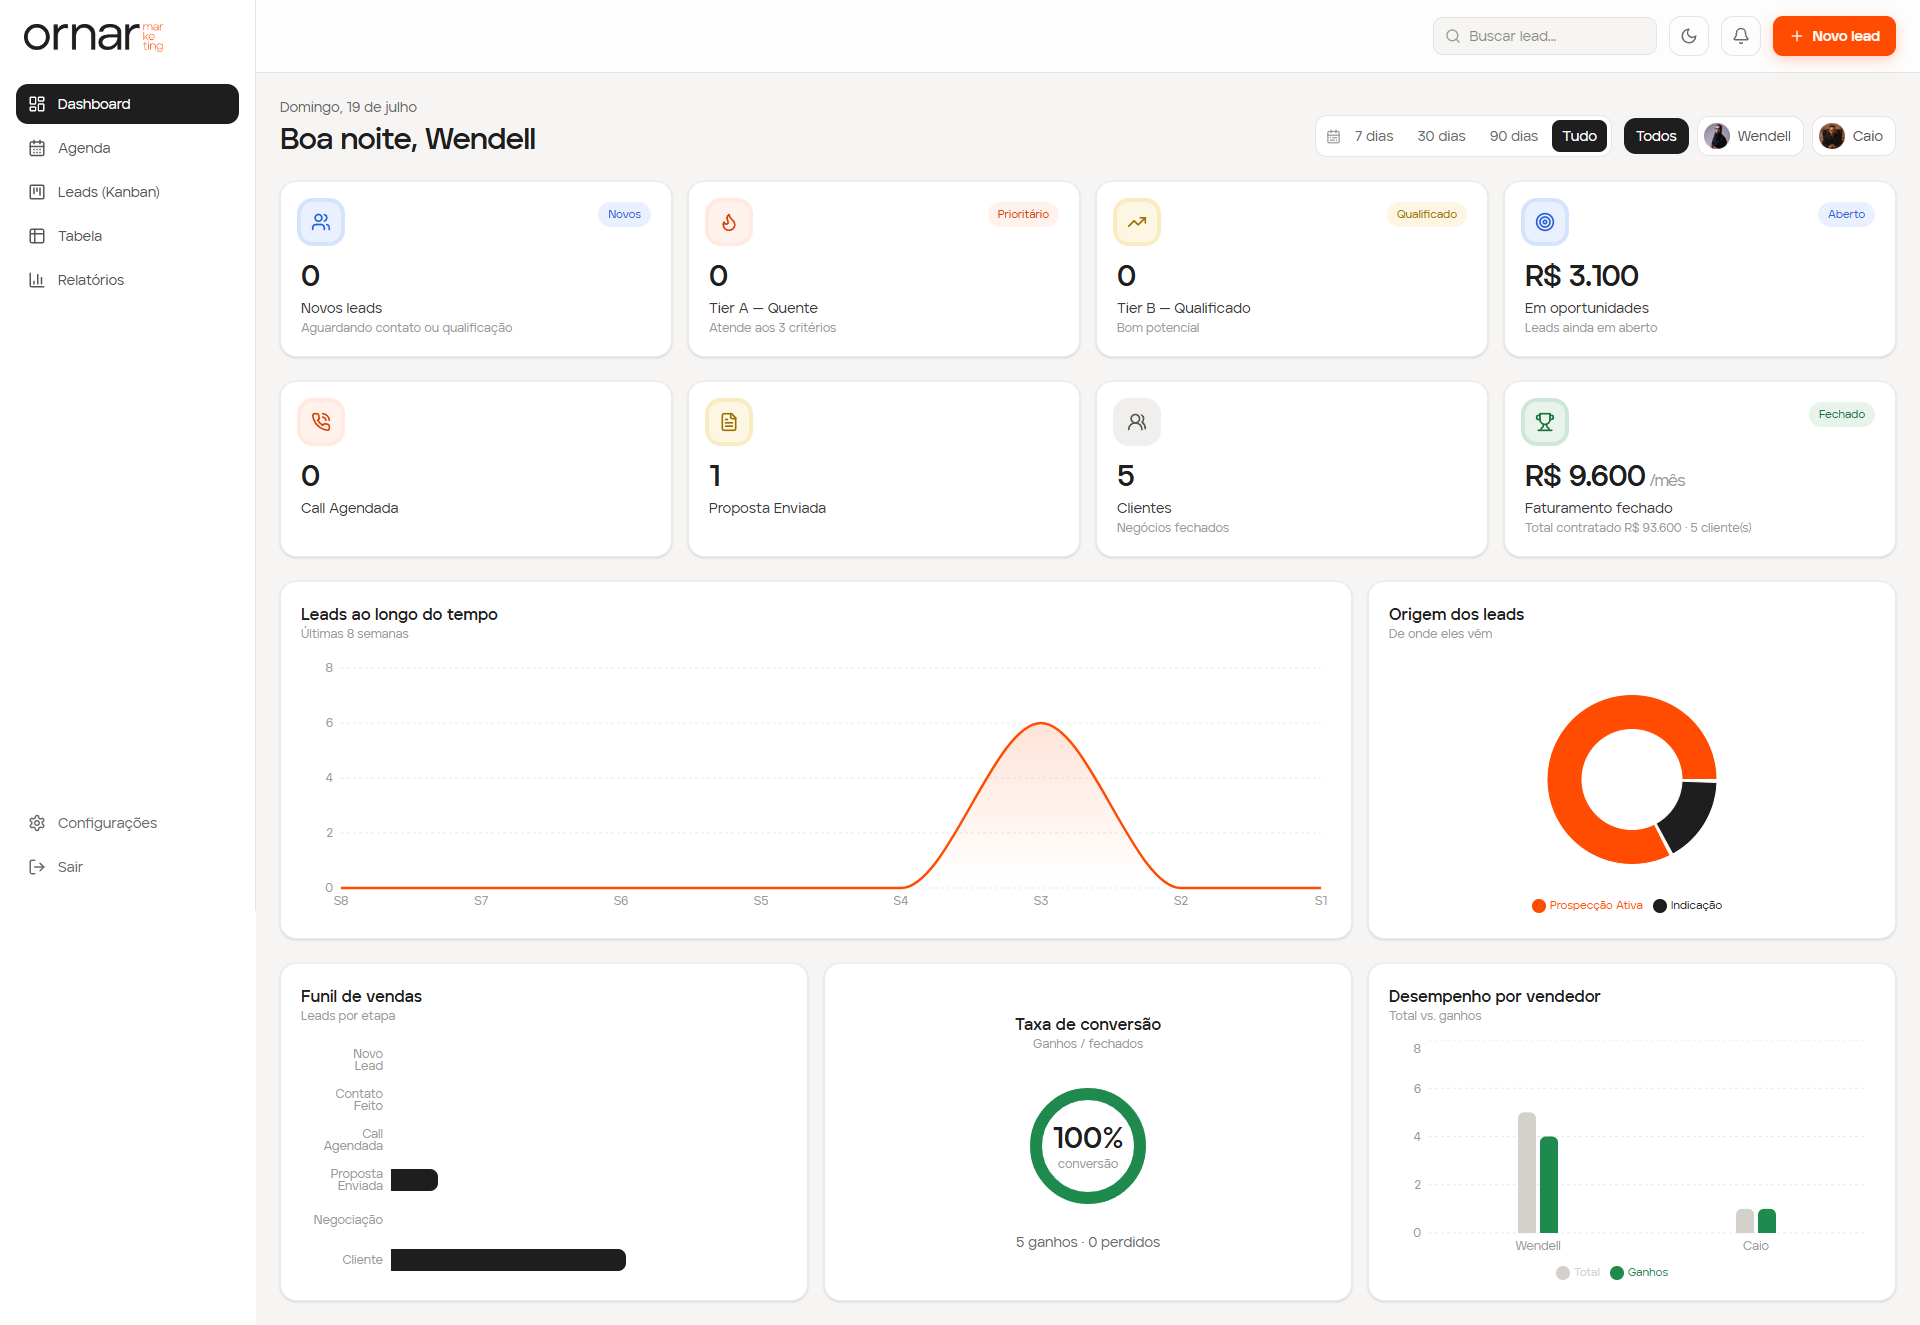Click the Novo lead button
Screen dimensions: 1920x1325
(x=1834, y=36)
